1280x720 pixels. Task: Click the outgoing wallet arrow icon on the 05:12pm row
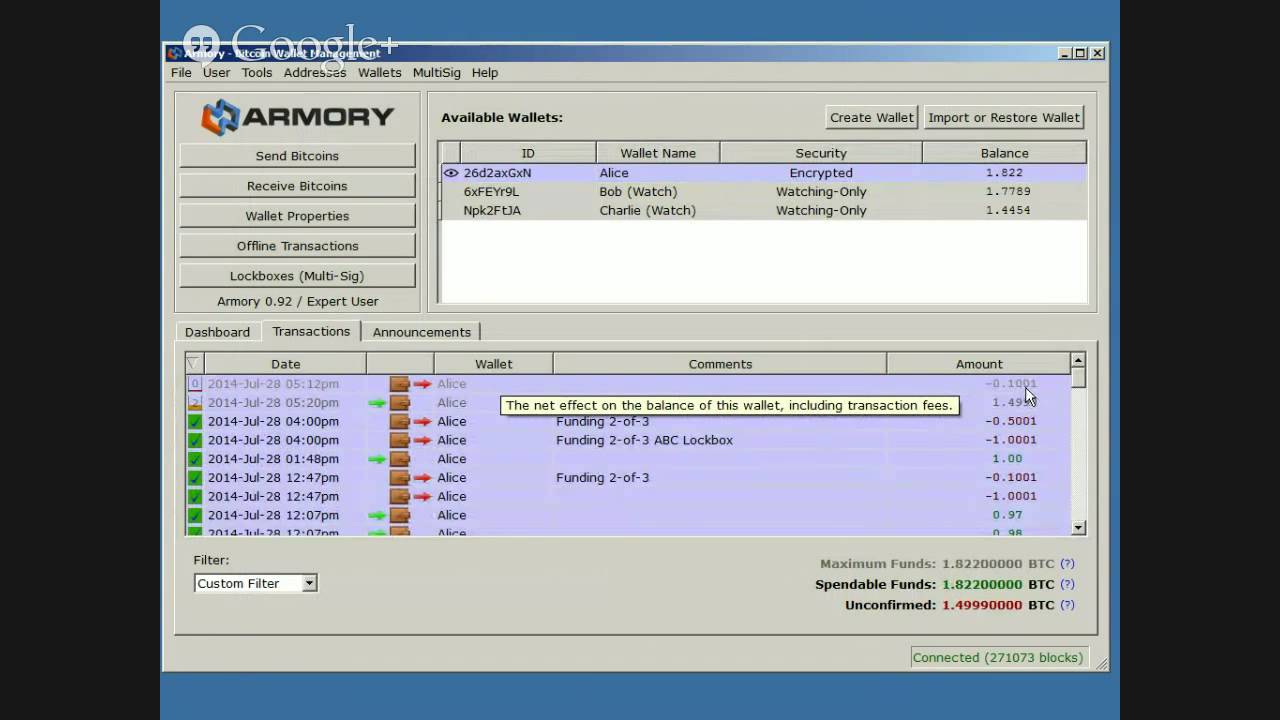[410, 384]
